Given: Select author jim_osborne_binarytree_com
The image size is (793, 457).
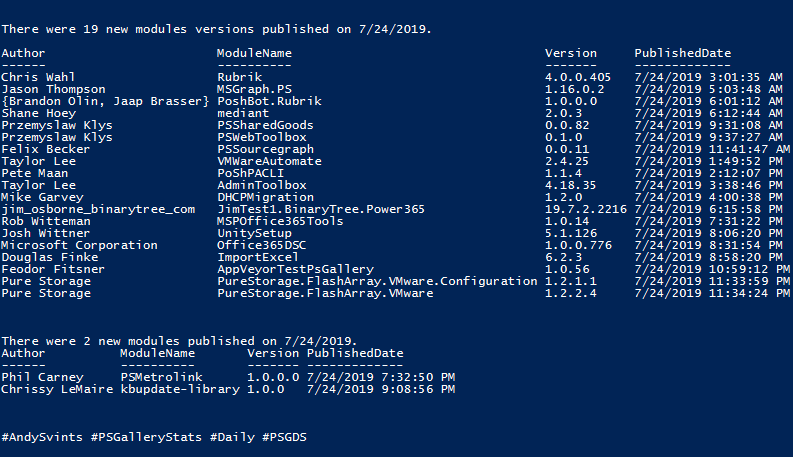Looking at the screenshot, I should (98, 209).
